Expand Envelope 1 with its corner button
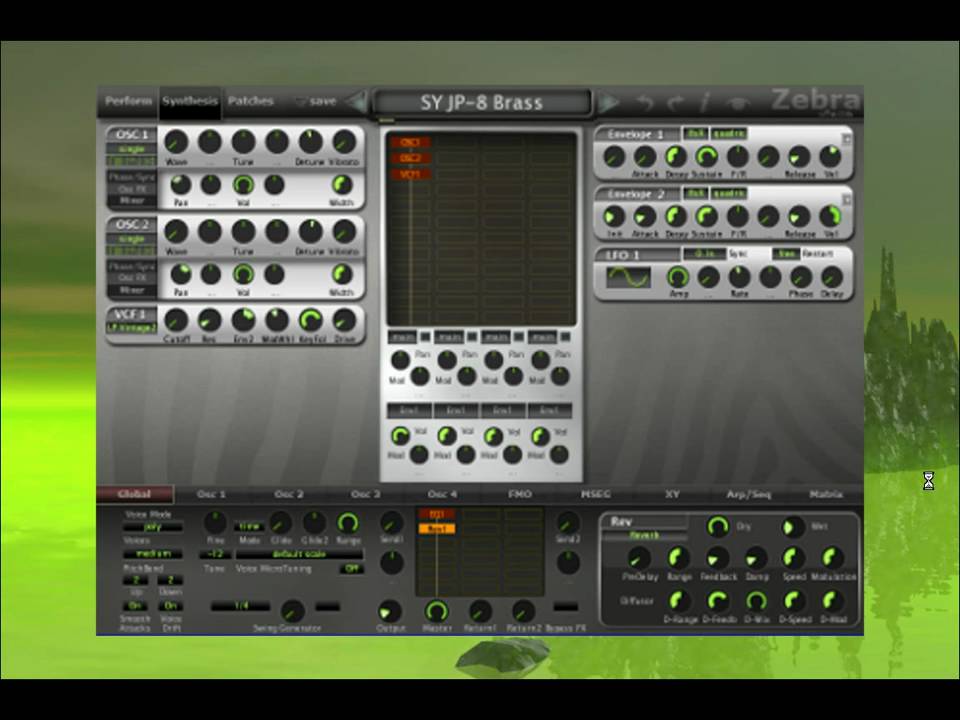This screenshot has width=960, height=720. coord(847,139)
